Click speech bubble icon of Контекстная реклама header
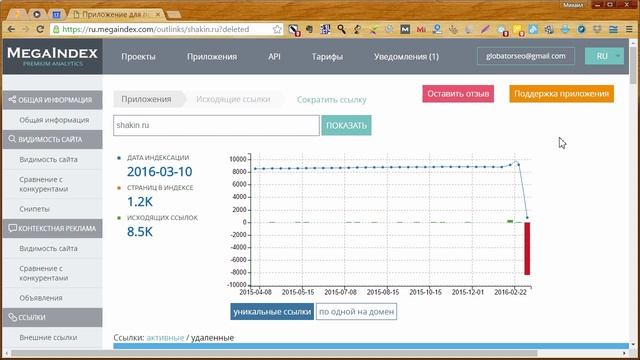 pyautogui.click(x=12, y=228)
